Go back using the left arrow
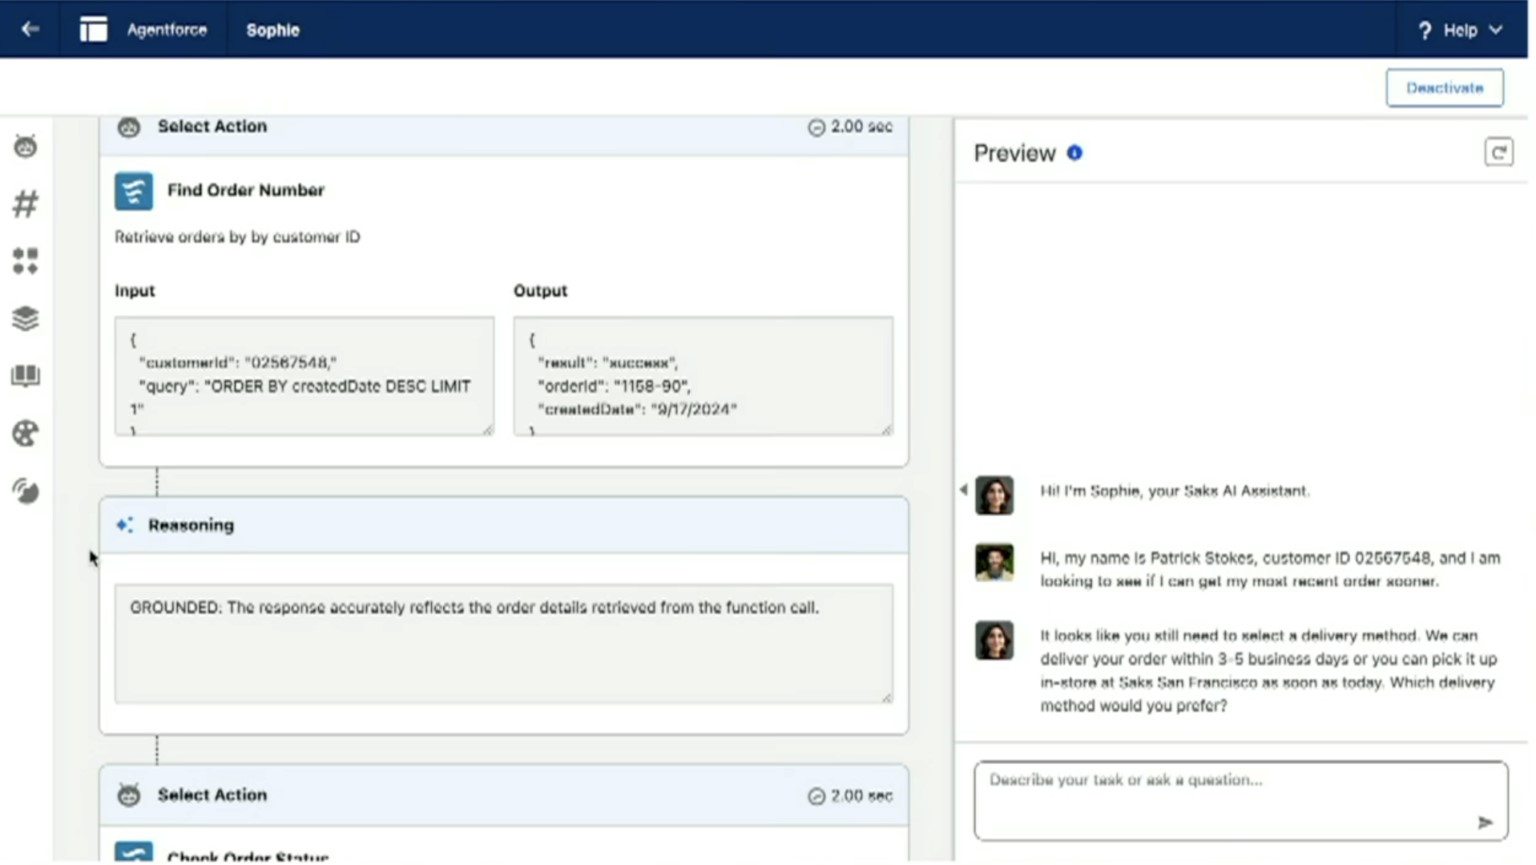 pos(30,29)
